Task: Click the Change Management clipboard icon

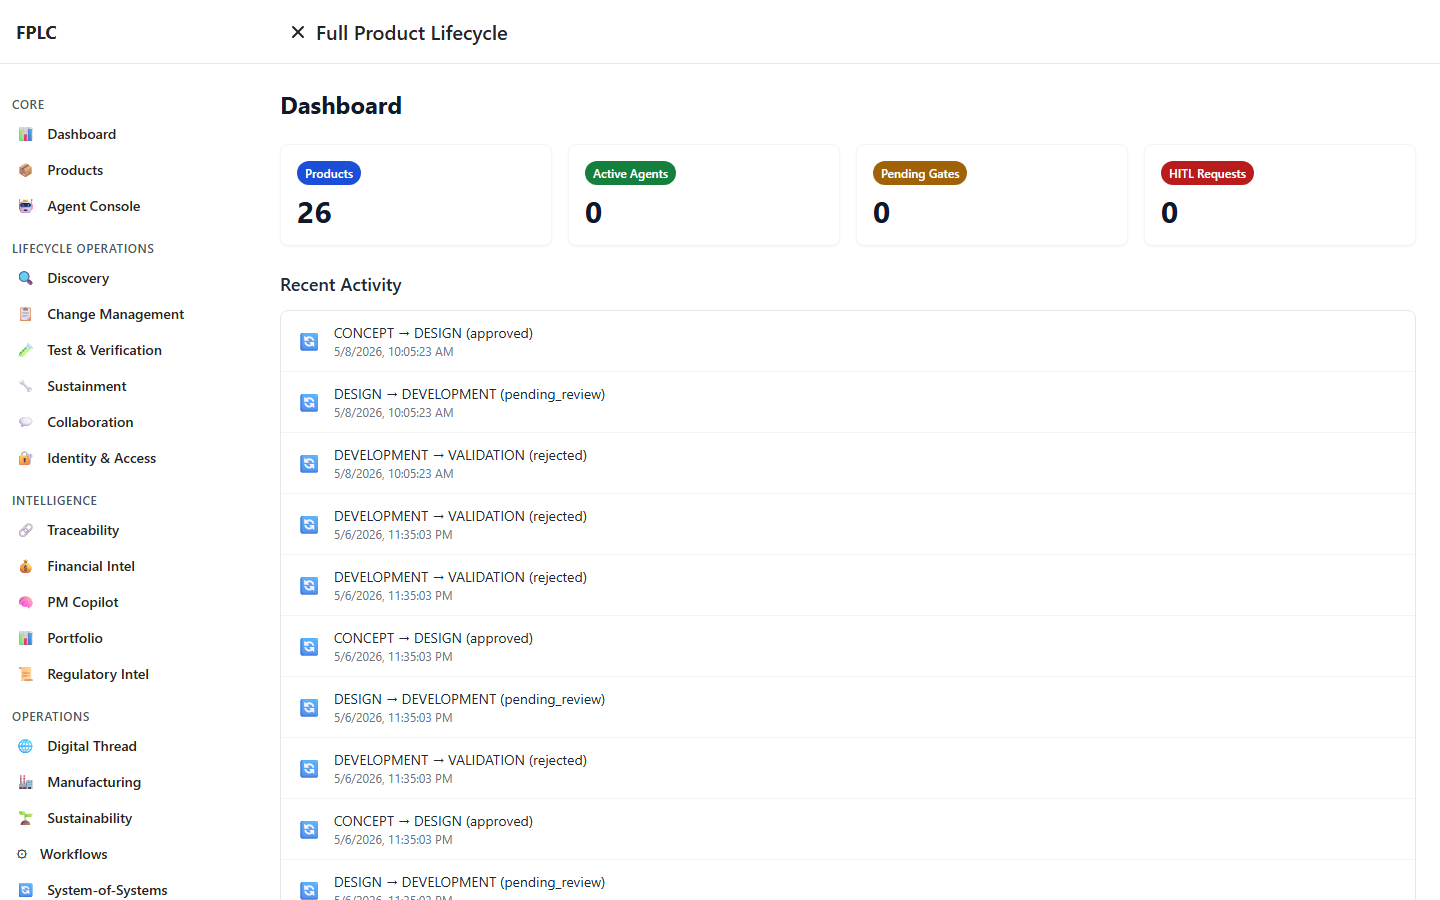Action: [26, 314]
